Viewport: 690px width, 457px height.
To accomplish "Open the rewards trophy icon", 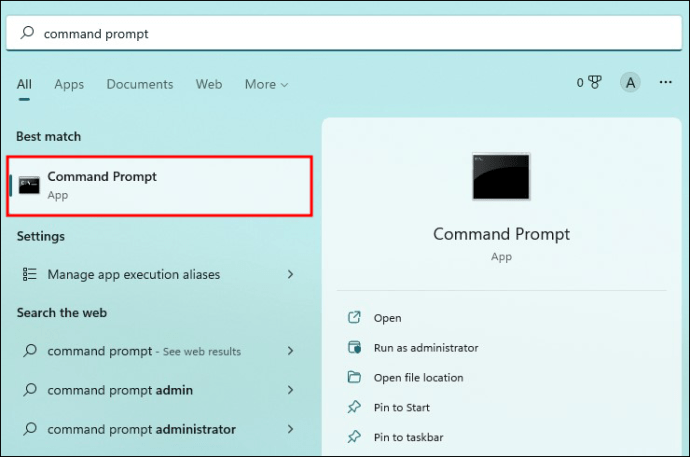I will click(x=595, y=82).
